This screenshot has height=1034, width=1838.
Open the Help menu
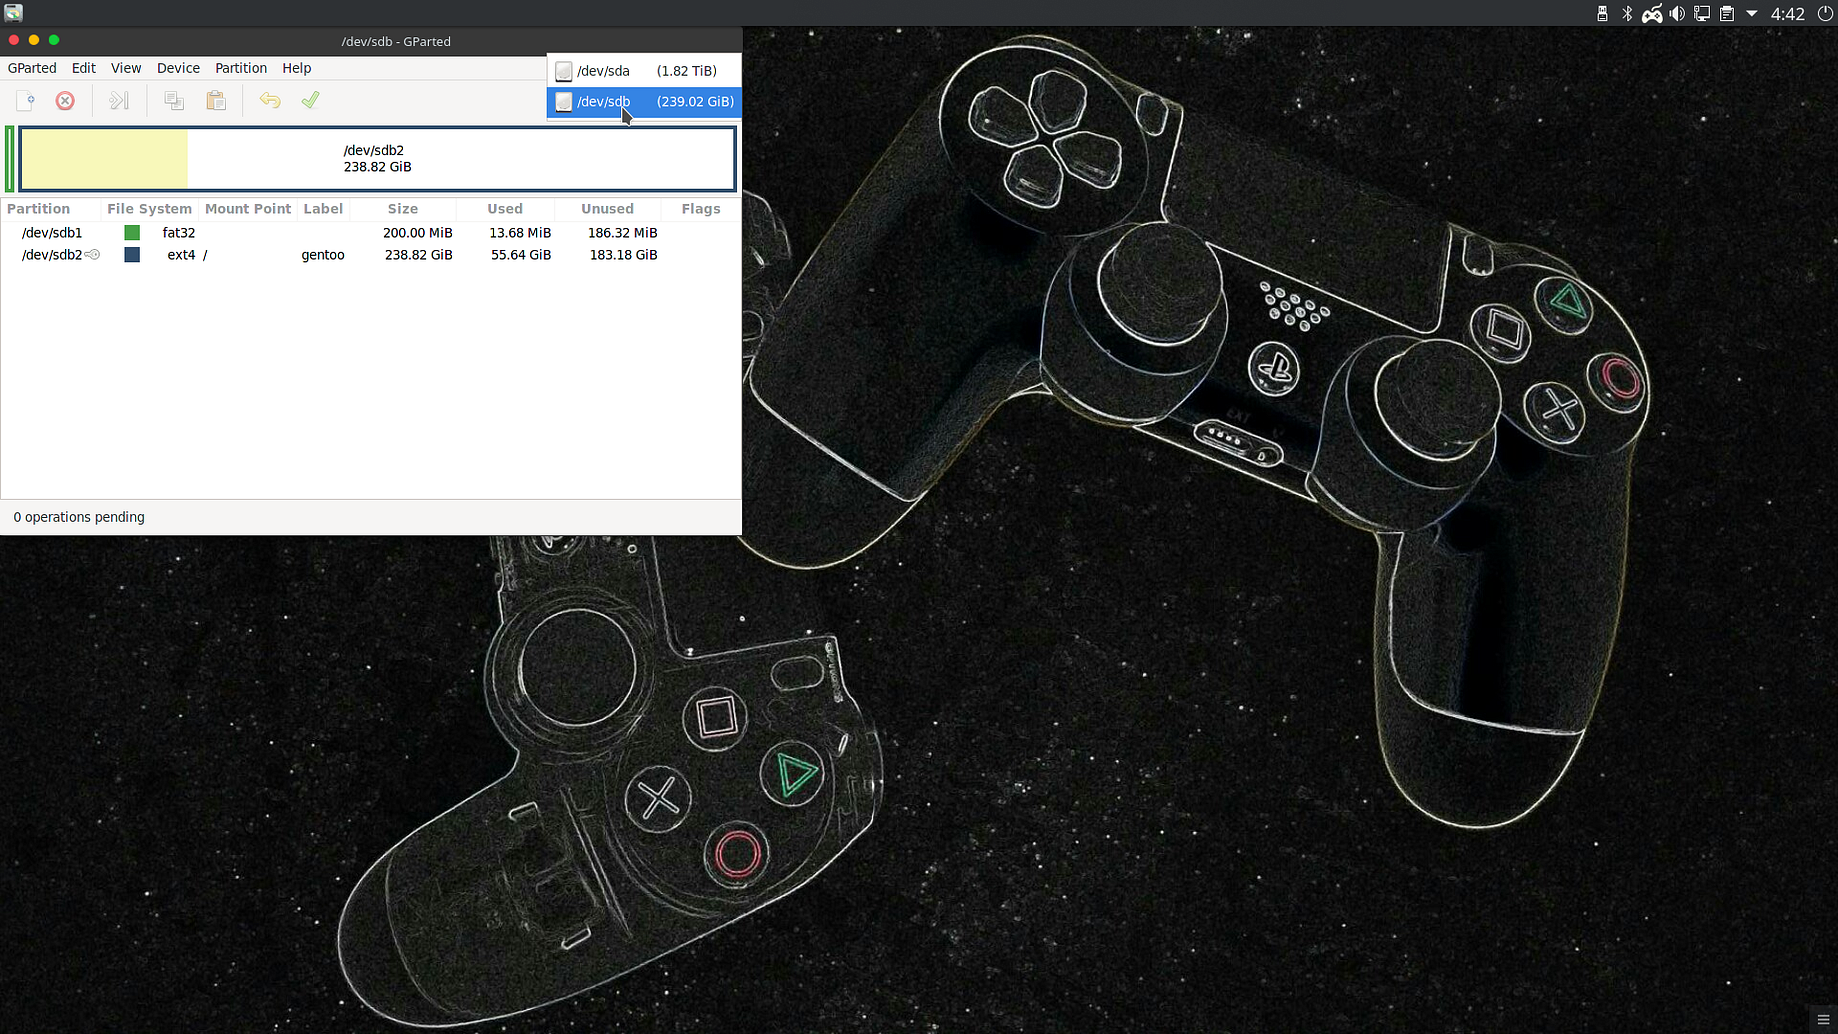[x=297, y=68]
